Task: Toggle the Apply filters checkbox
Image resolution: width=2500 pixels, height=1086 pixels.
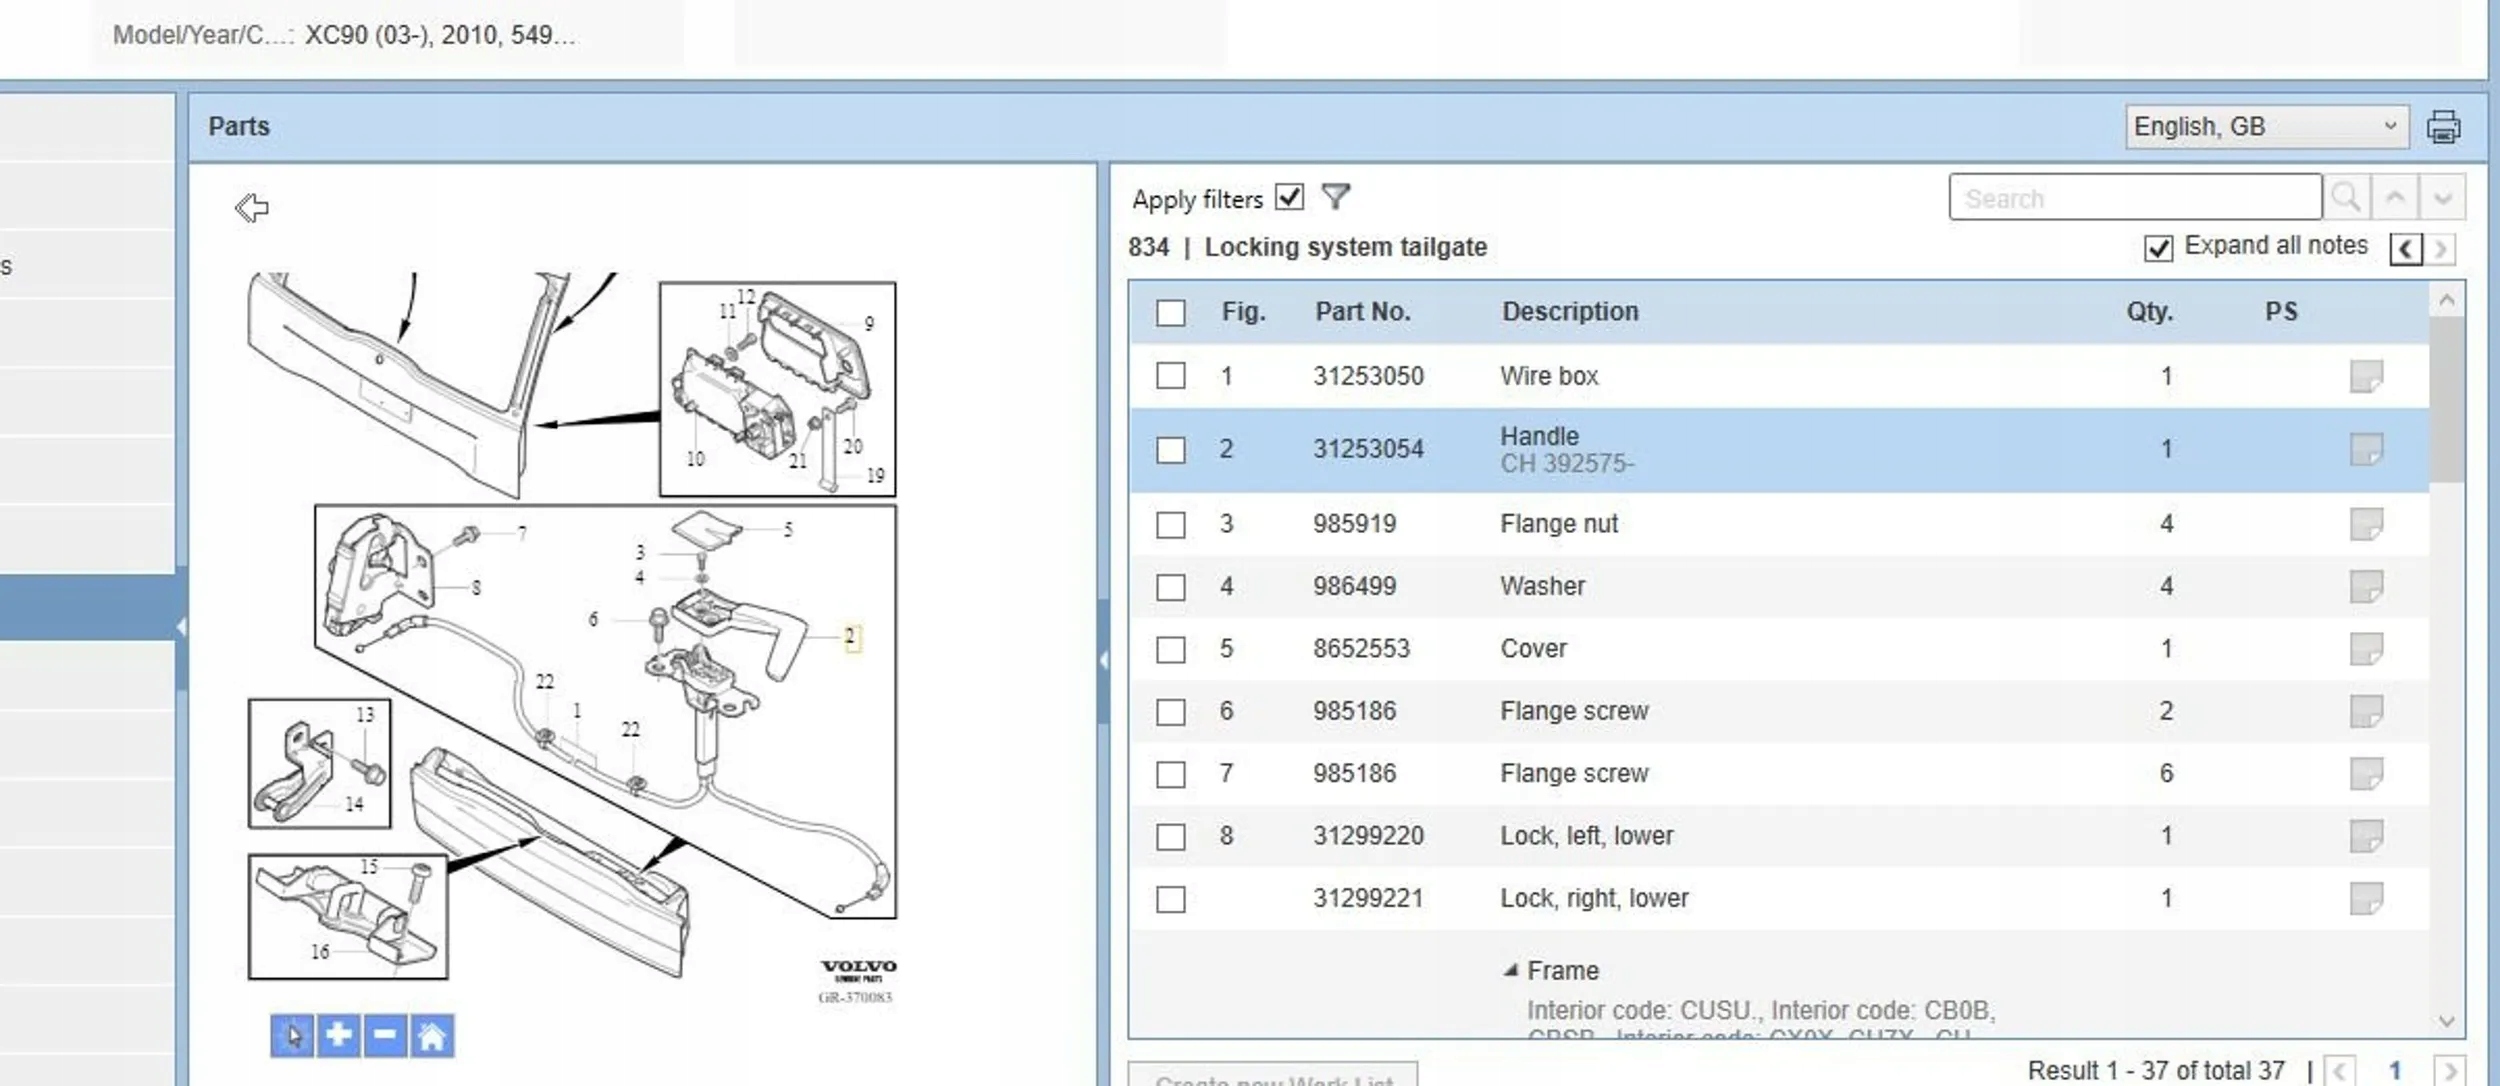Action: point(1289,197)
